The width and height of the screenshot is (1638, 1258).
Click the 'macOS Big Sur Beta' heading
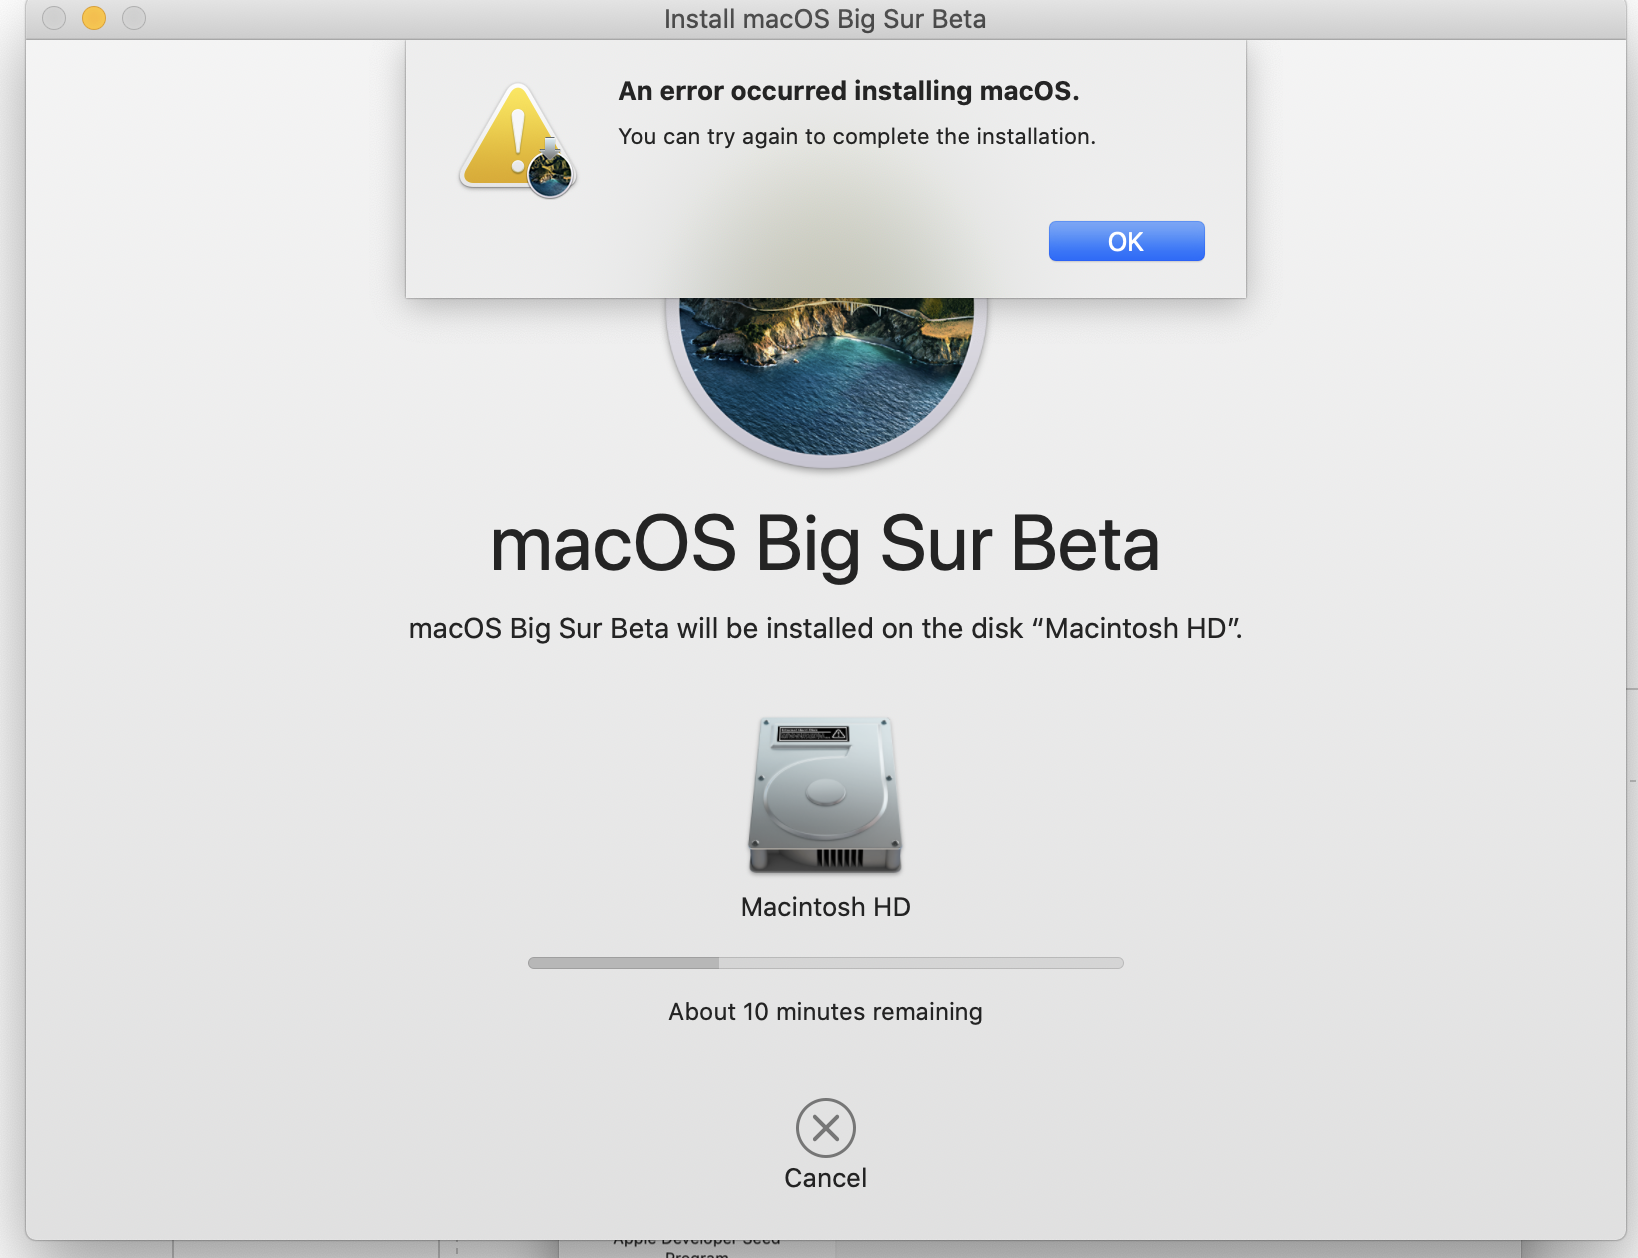coord(826,544)
